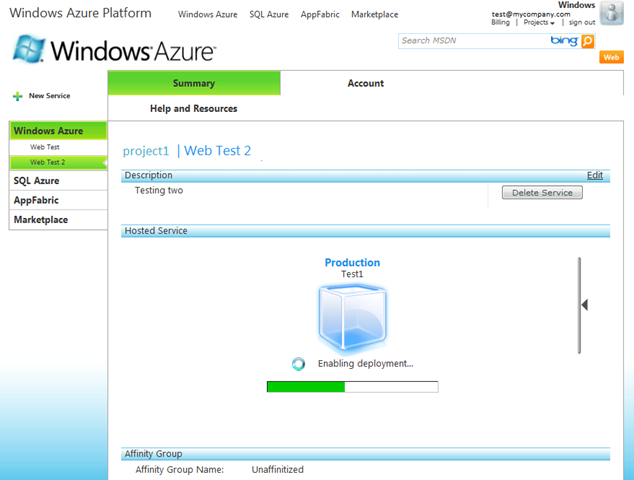634x480 pixels.
Task: Click the sign out link
Action: coord(582,23)
